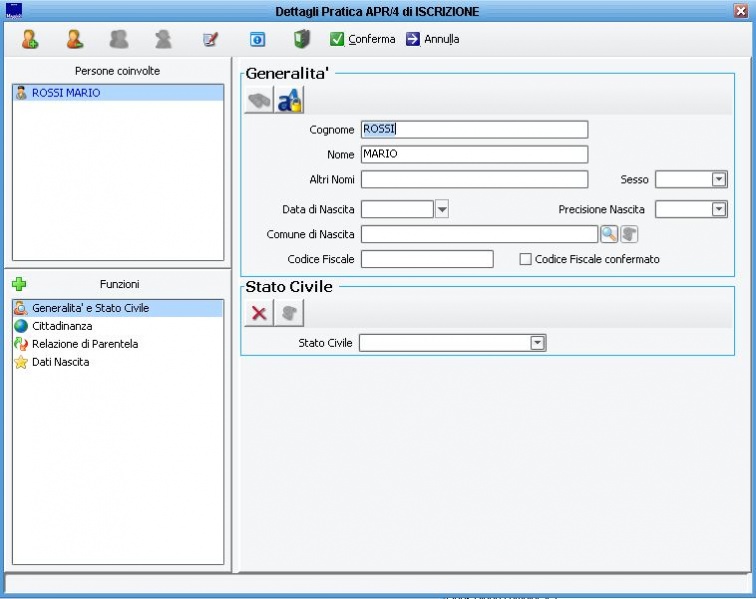The width and height of the screenshot is (756, 599).
Task: Click the 'a' lock icon under Generalita'
Action: [x=290, y=100]
